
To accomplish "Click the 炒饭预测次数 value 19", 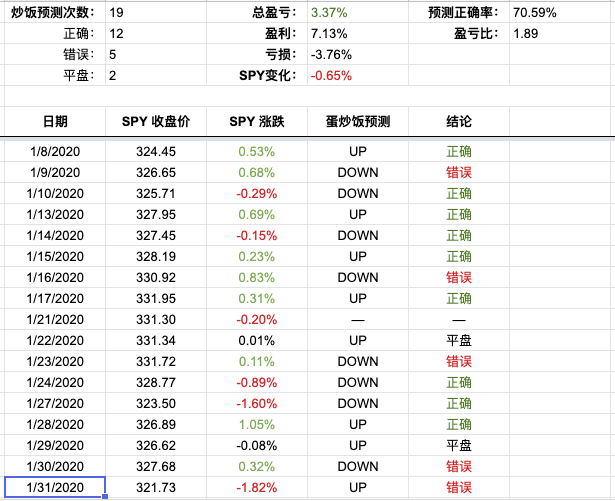I will [x=117, y=13].
